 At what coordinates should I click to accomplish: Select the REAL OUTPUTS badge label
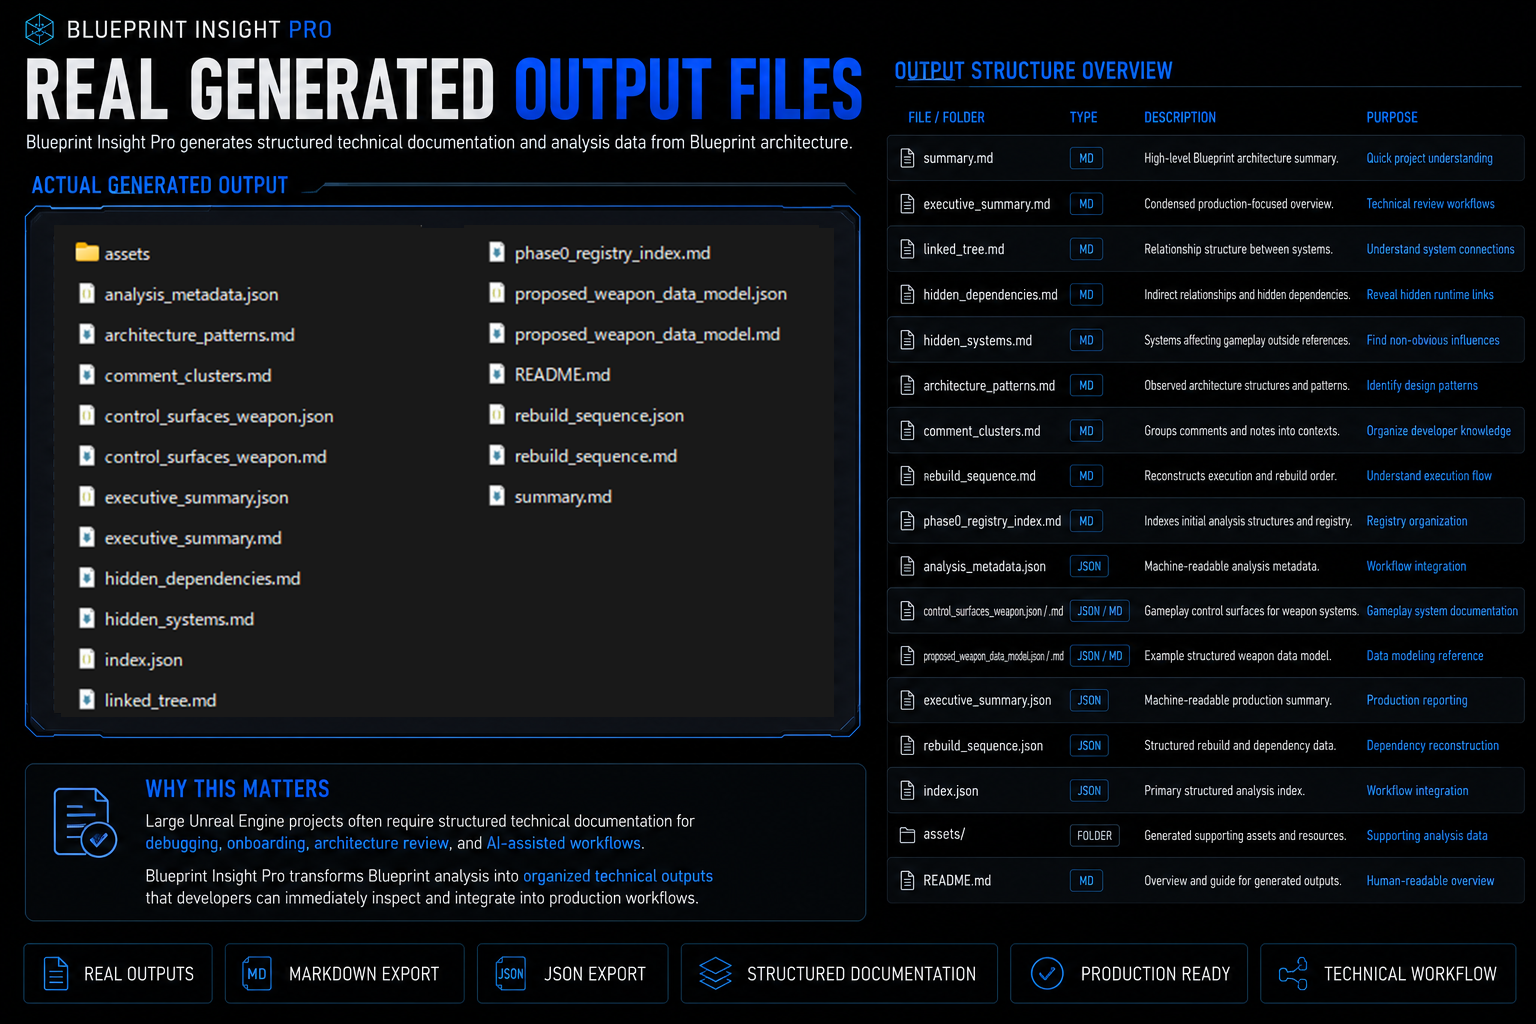pyautogui.click(x=139, y=974)
